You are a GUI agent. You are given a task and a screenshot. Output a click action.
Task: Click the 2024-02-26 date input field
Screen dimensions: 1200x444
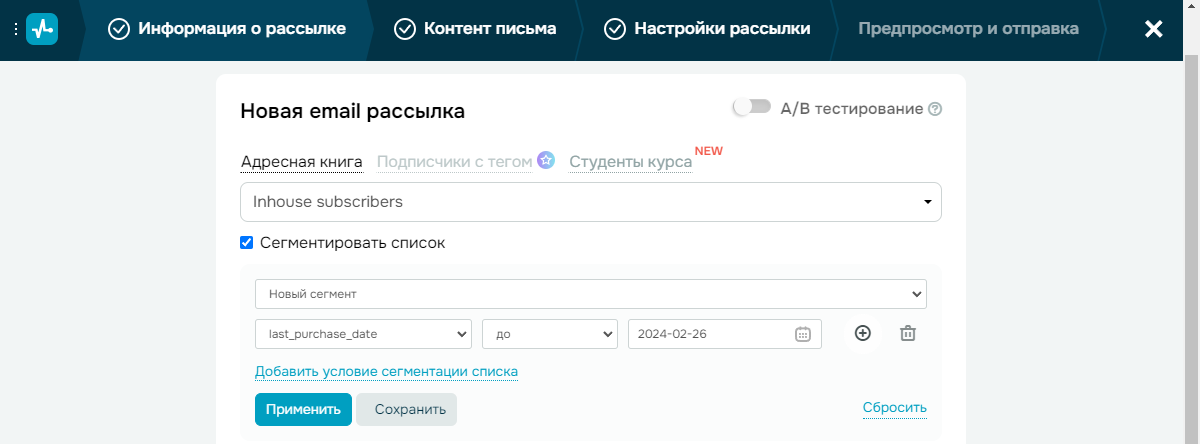pos(725,334)
